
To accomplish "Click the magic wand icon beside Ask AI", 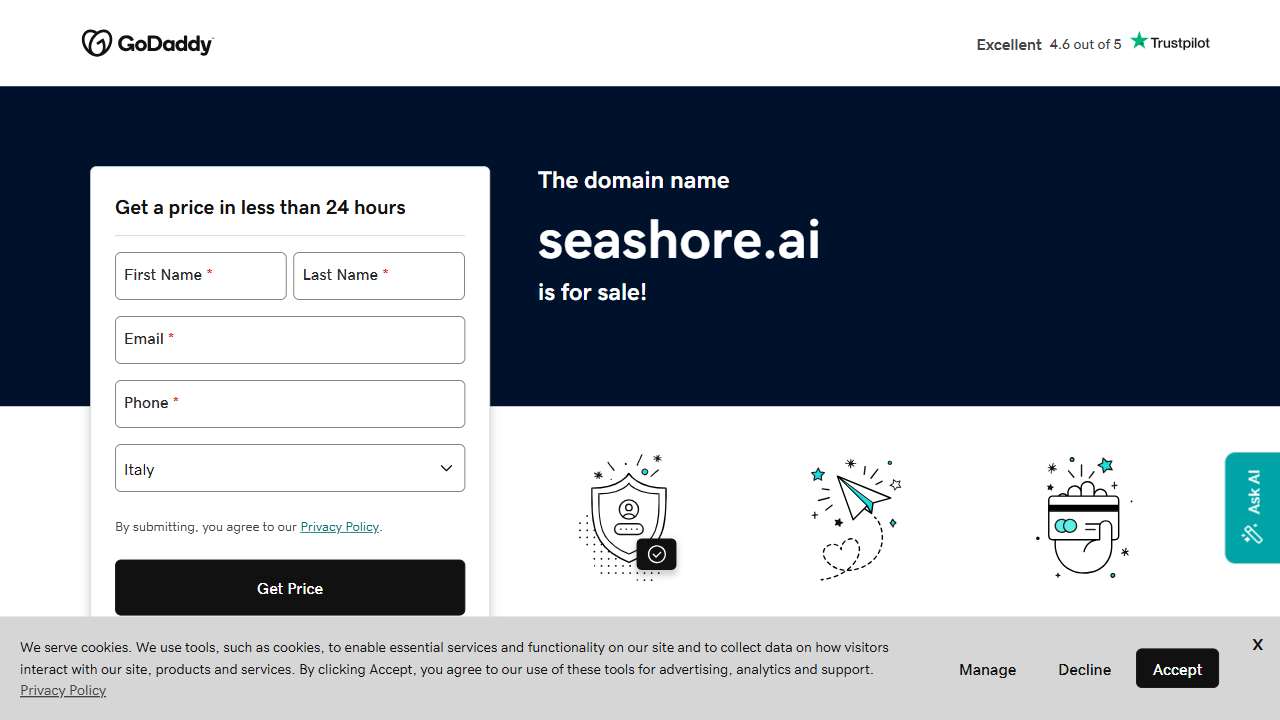I will pos(1252,534).
